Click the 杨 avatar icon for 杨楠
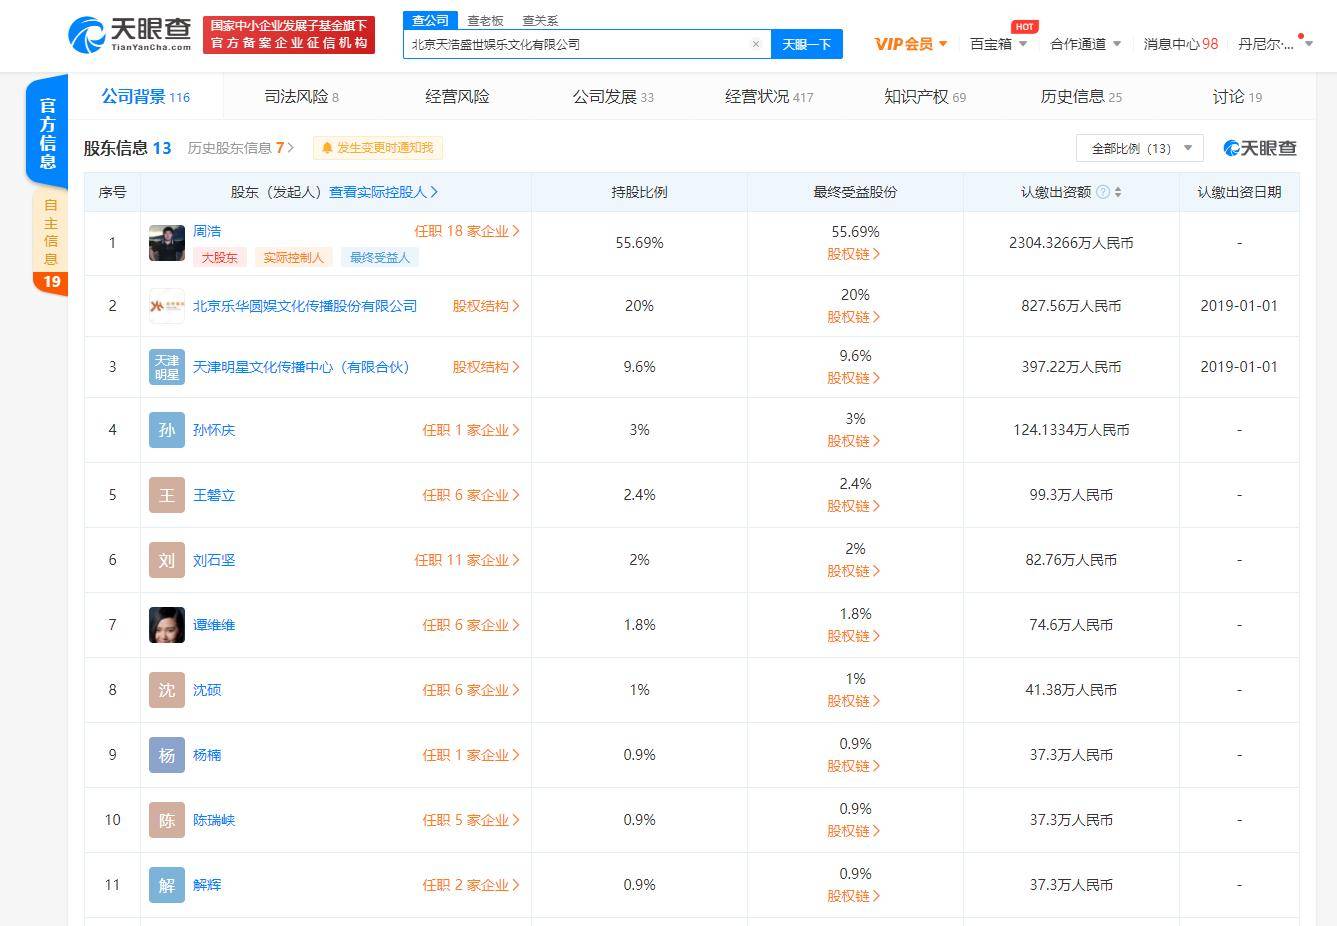This screenshot has height=926, width=1337. tap(167, 755)
